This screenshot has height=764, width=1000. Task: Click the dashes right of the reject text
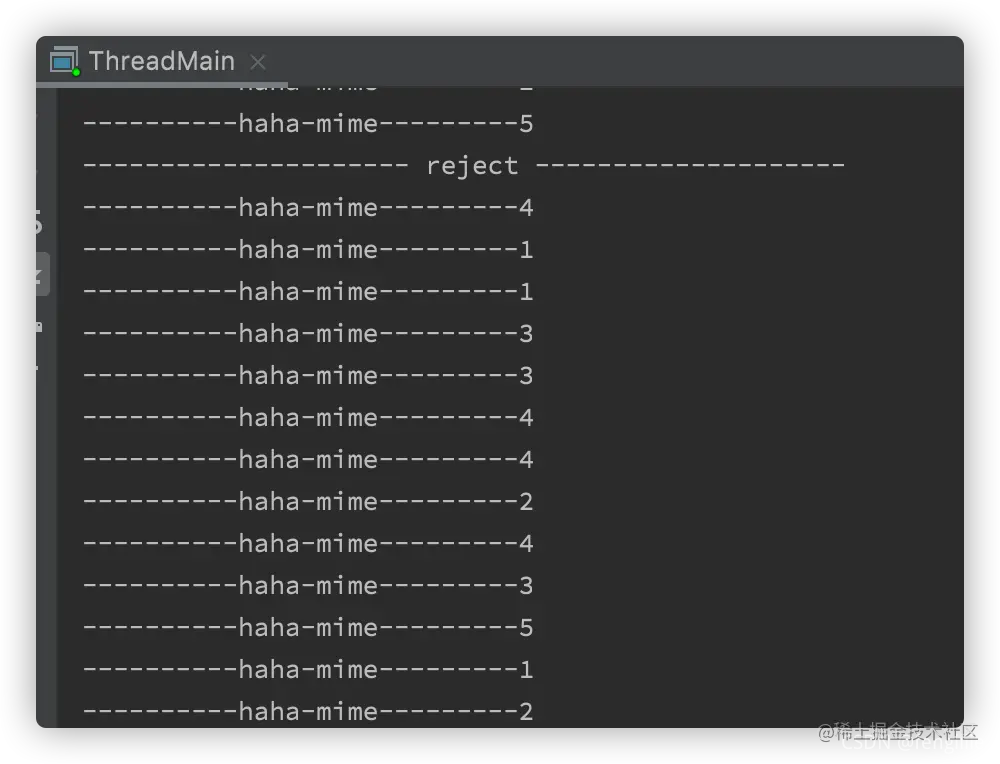coord(691,165)
